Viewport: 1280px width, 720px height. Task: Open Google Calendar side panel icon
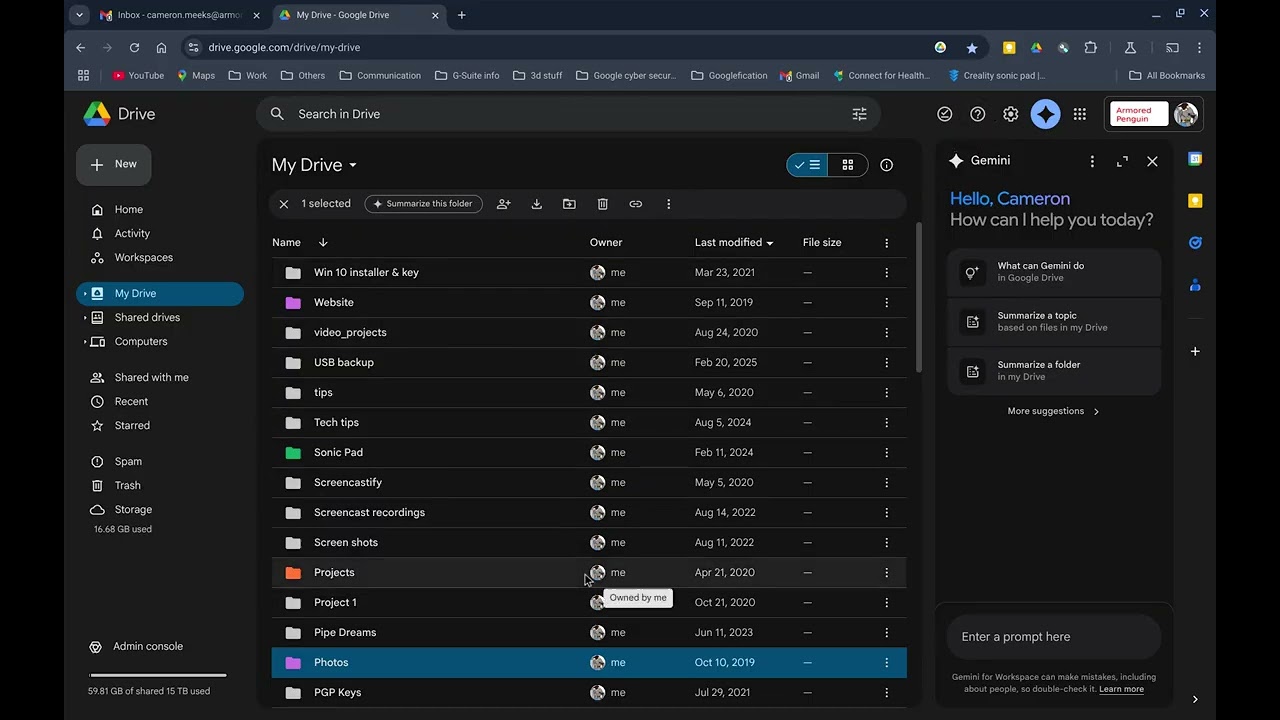coord(1195,159)
